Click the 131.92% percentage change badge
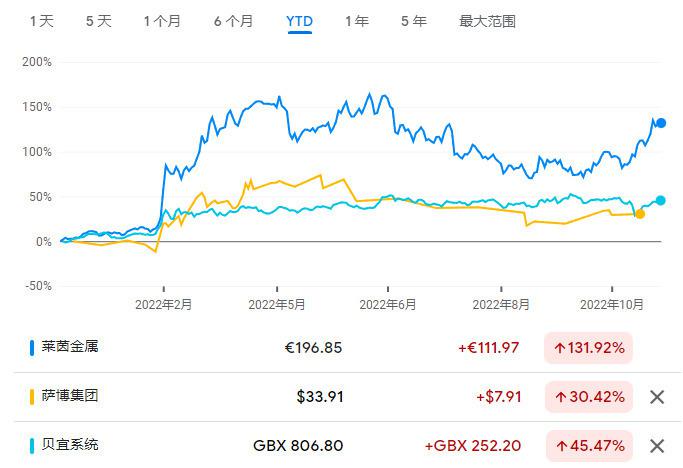 tap(588, 348)
